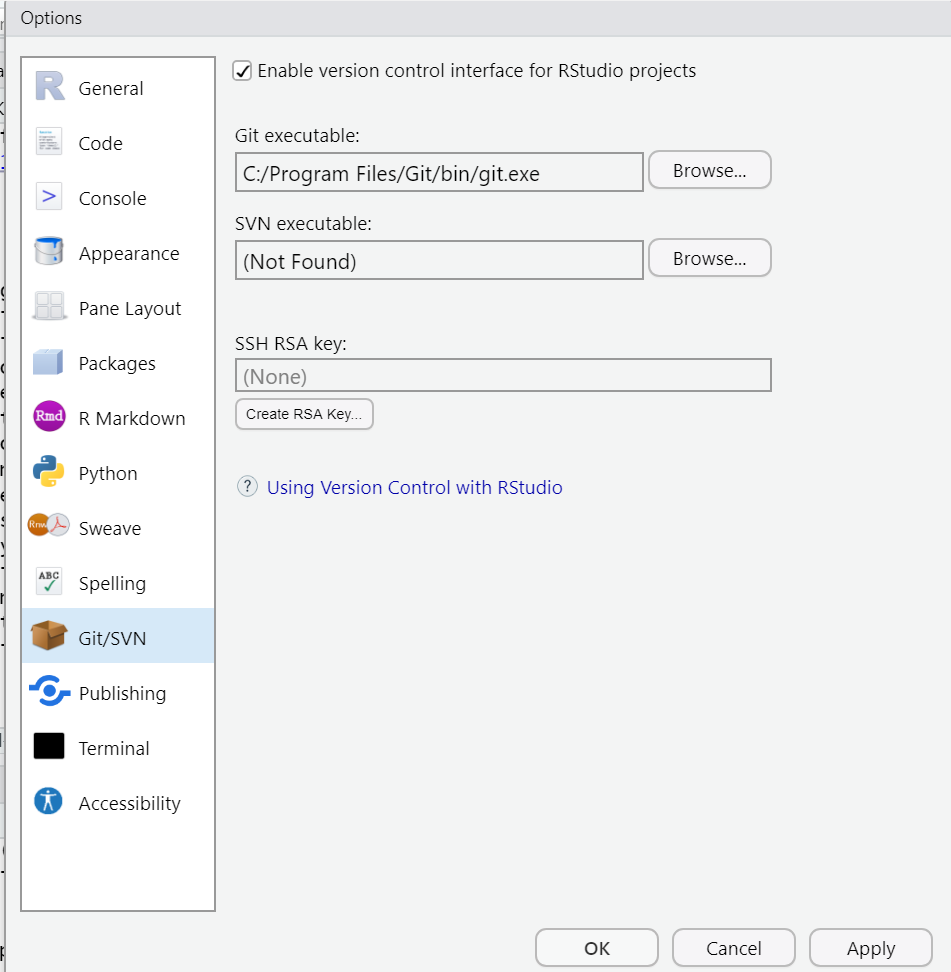
Task: Click the Packages box icon
Action: (x=48, y=361)
